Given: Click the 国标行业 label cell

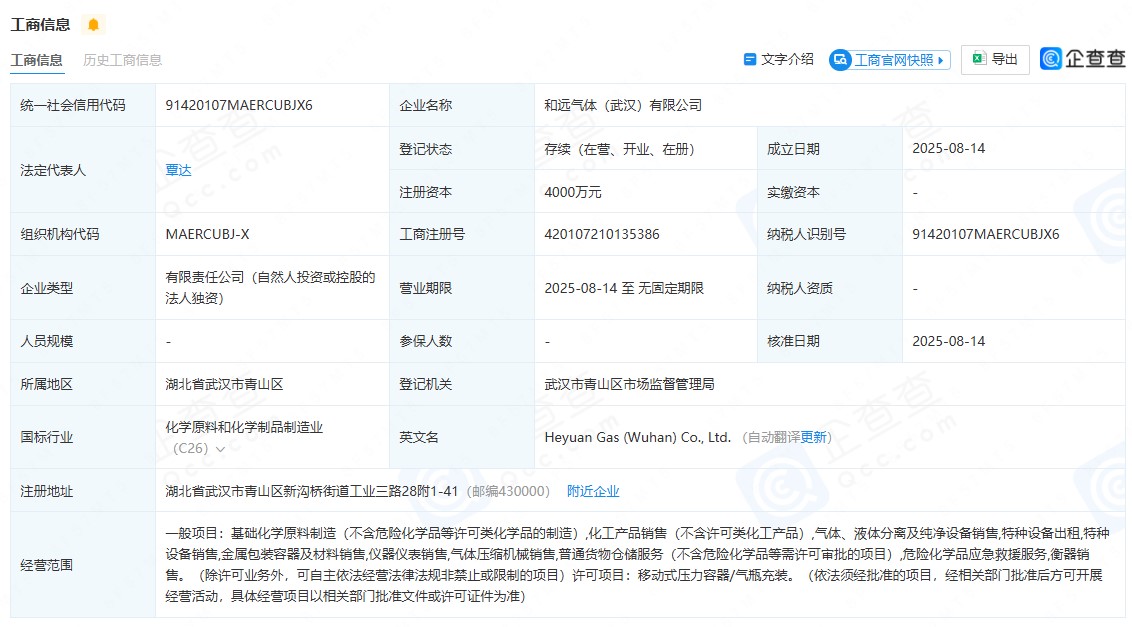Looking at the screenshot, I should pyautogui.click(x=83, y=437).
